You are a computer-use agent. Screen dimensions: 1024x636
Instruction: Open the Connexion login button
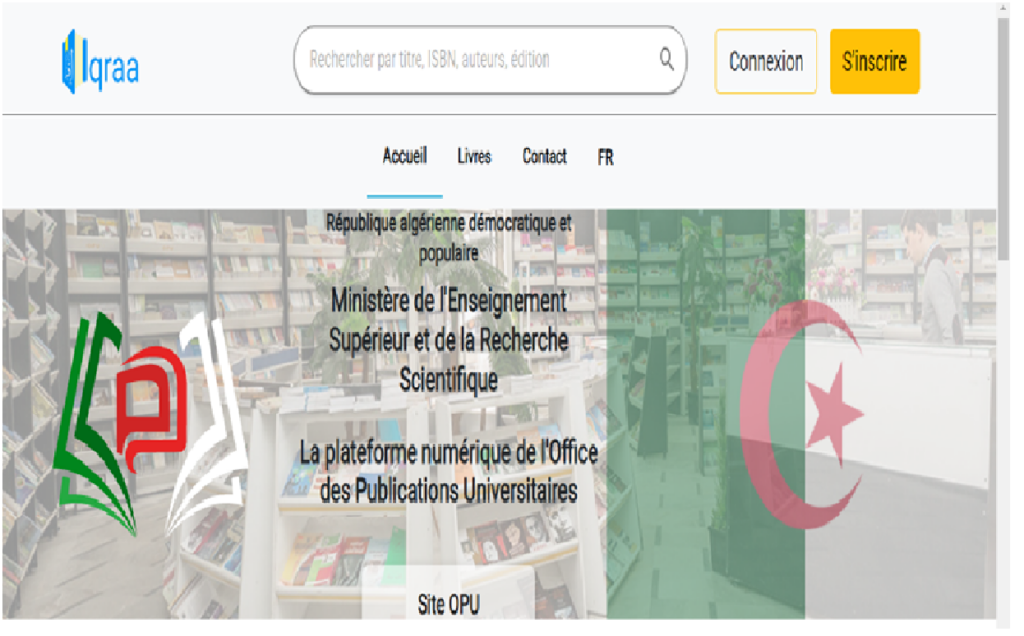click(766, 61)
